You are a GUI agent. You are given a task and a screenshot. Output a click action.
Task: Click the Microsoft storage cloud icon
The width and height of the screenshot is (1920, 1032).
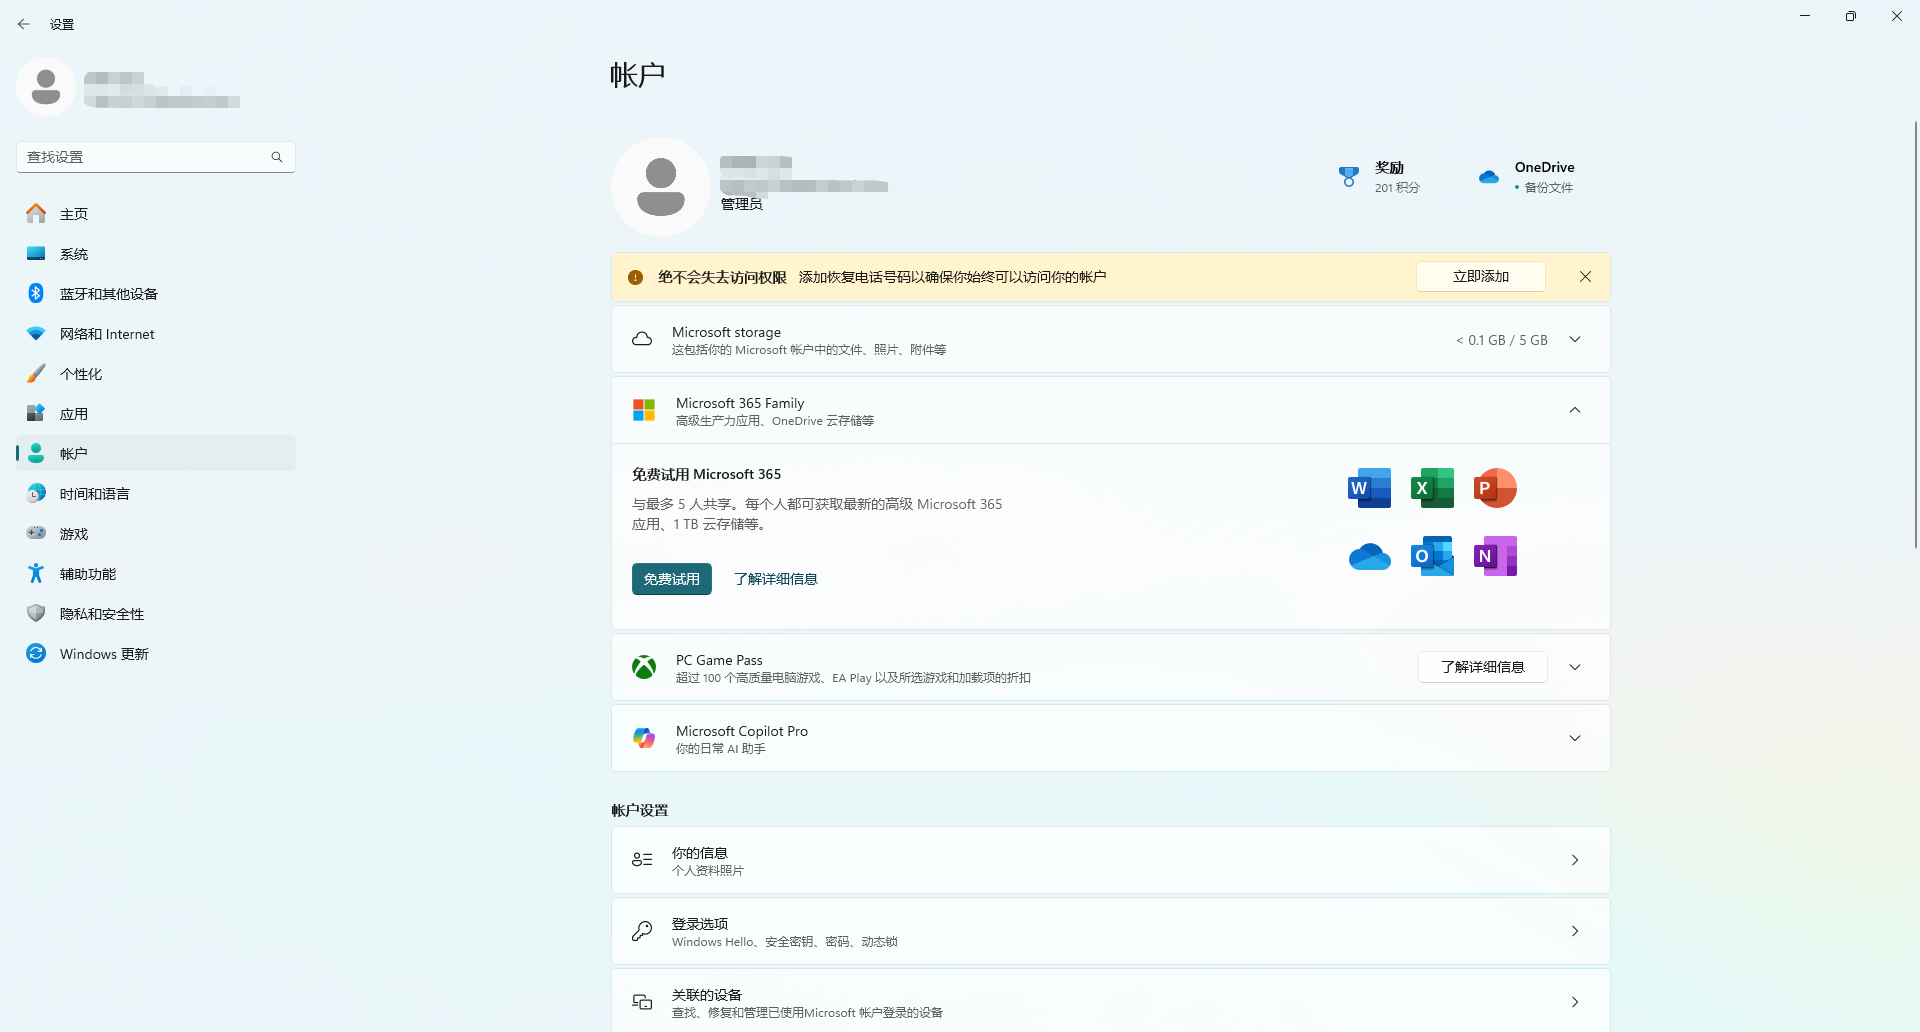[x=642, y=340]
